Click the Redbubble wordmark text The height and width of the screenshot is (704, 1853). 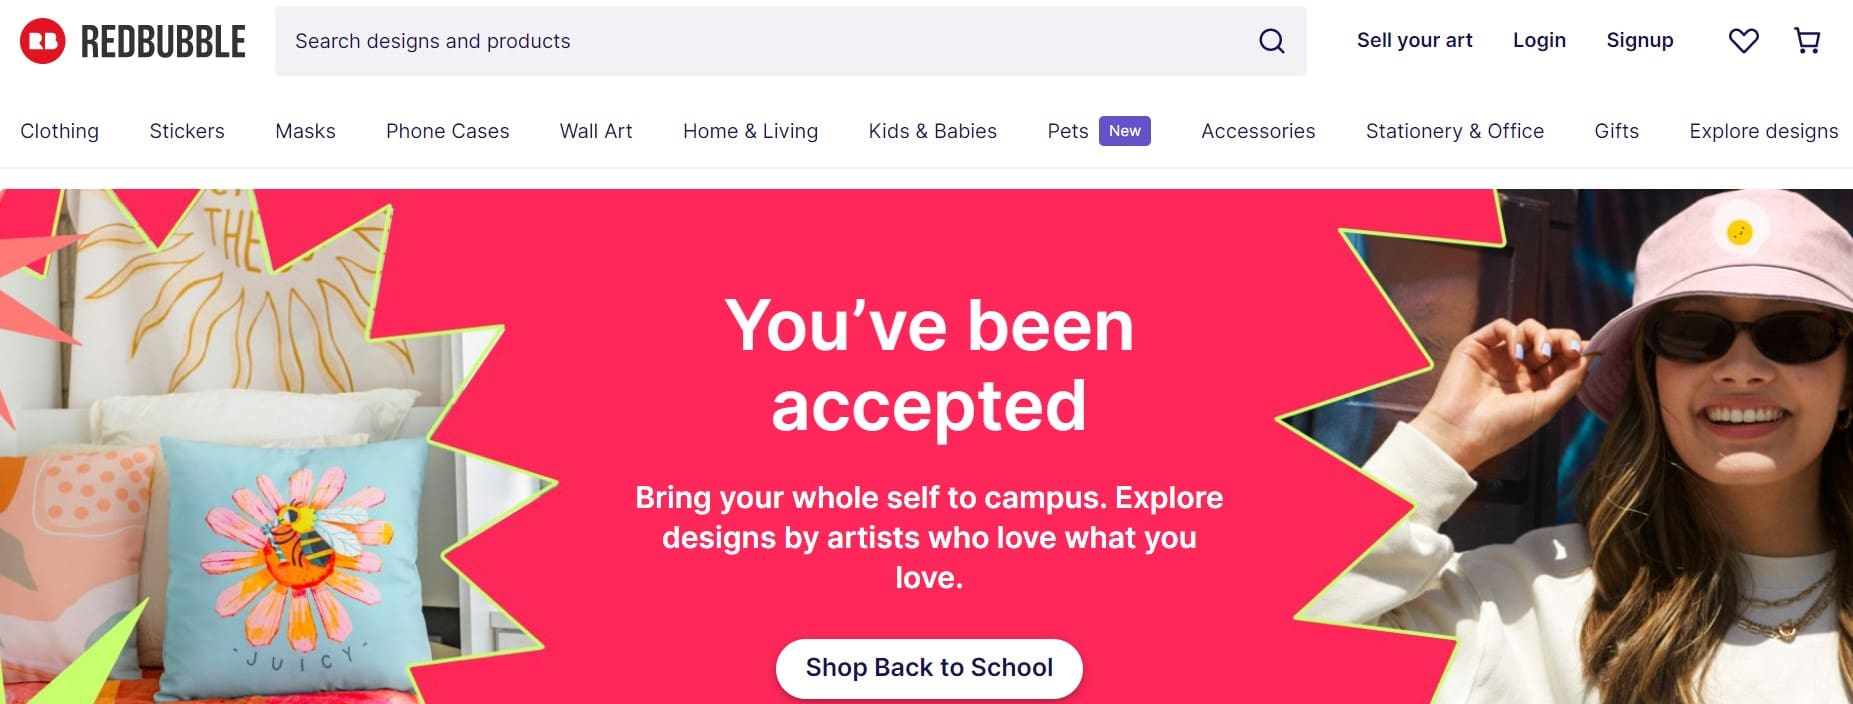pos(163,41)
